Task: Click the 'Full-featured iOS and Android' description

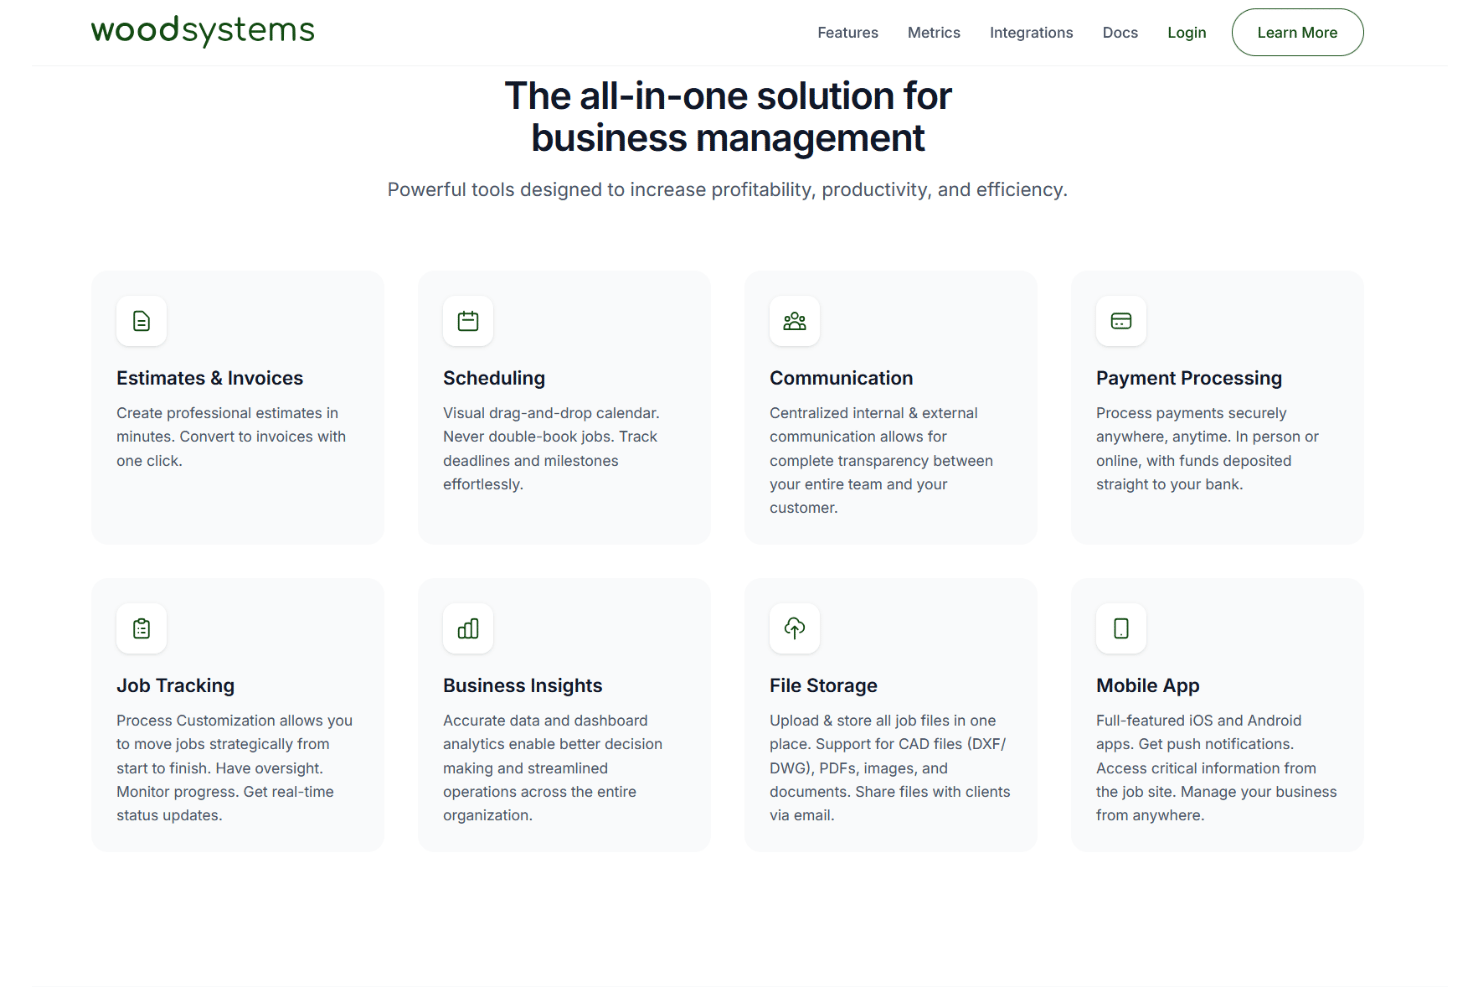Action: click(x=1216, y=768)
